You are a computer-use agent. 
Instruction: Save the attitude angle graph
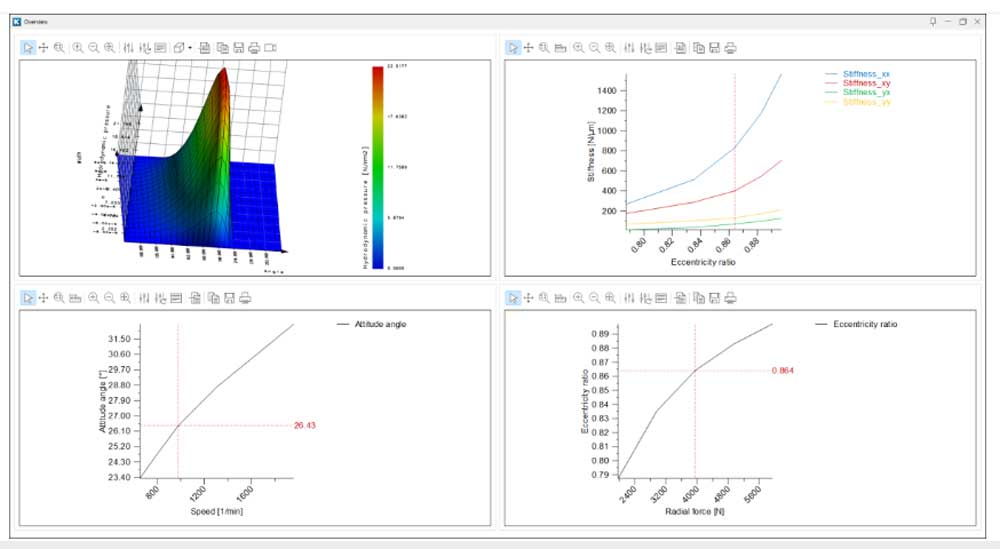pyautogui.click(x=230, y=298)
